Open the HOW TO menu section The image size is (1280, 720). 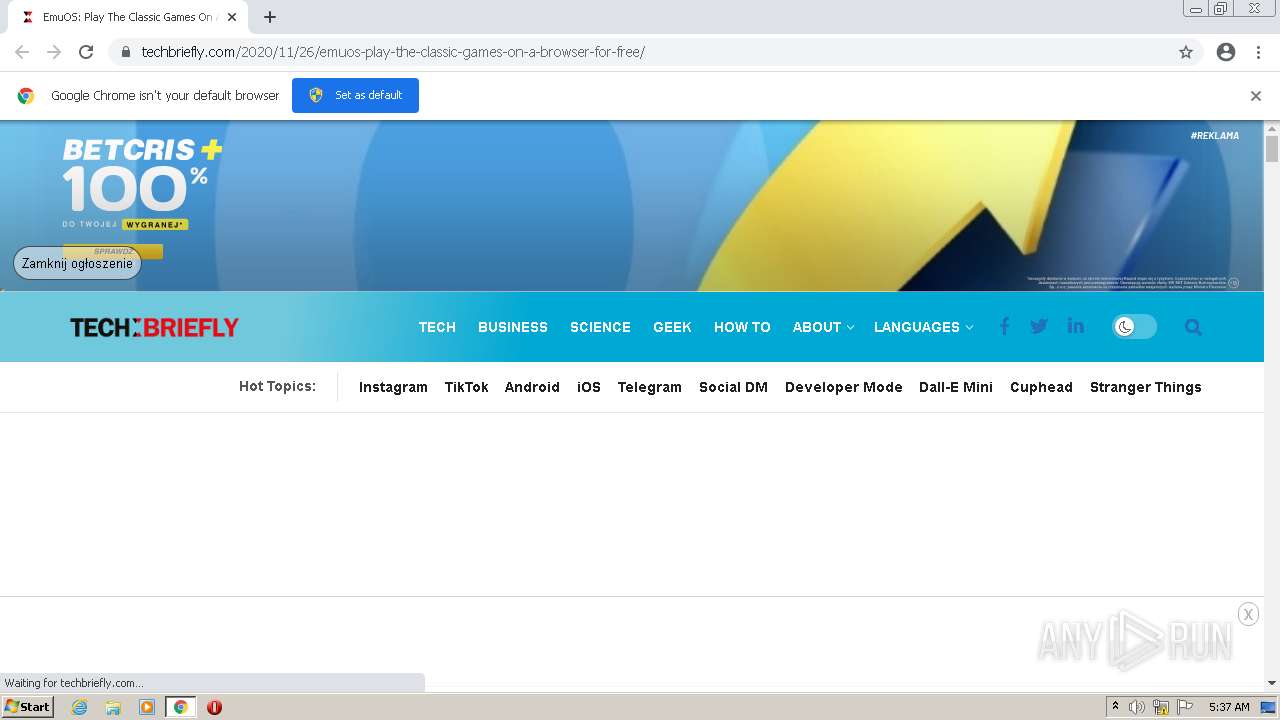[x=742, y=327]
